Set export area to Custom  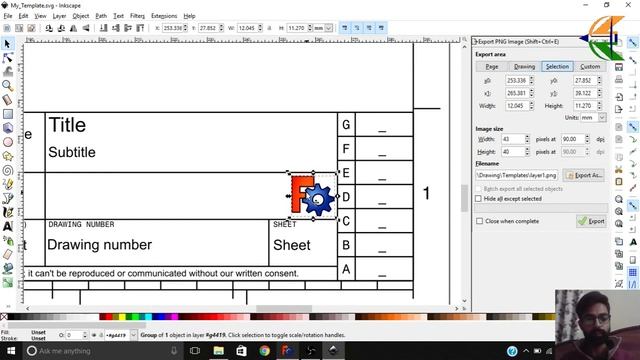pos(590,67)
